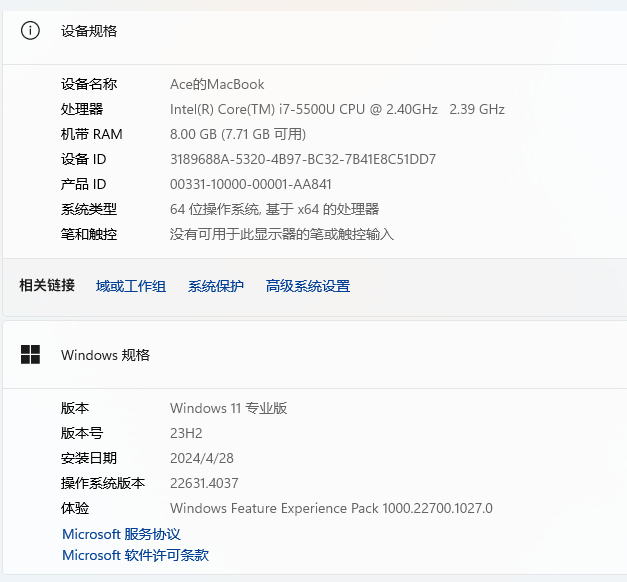Click the Windows 规格 section header
Image resolution: width=627 pixels, height=582 pixels.
pyautogui.click(x=105, y=355)
